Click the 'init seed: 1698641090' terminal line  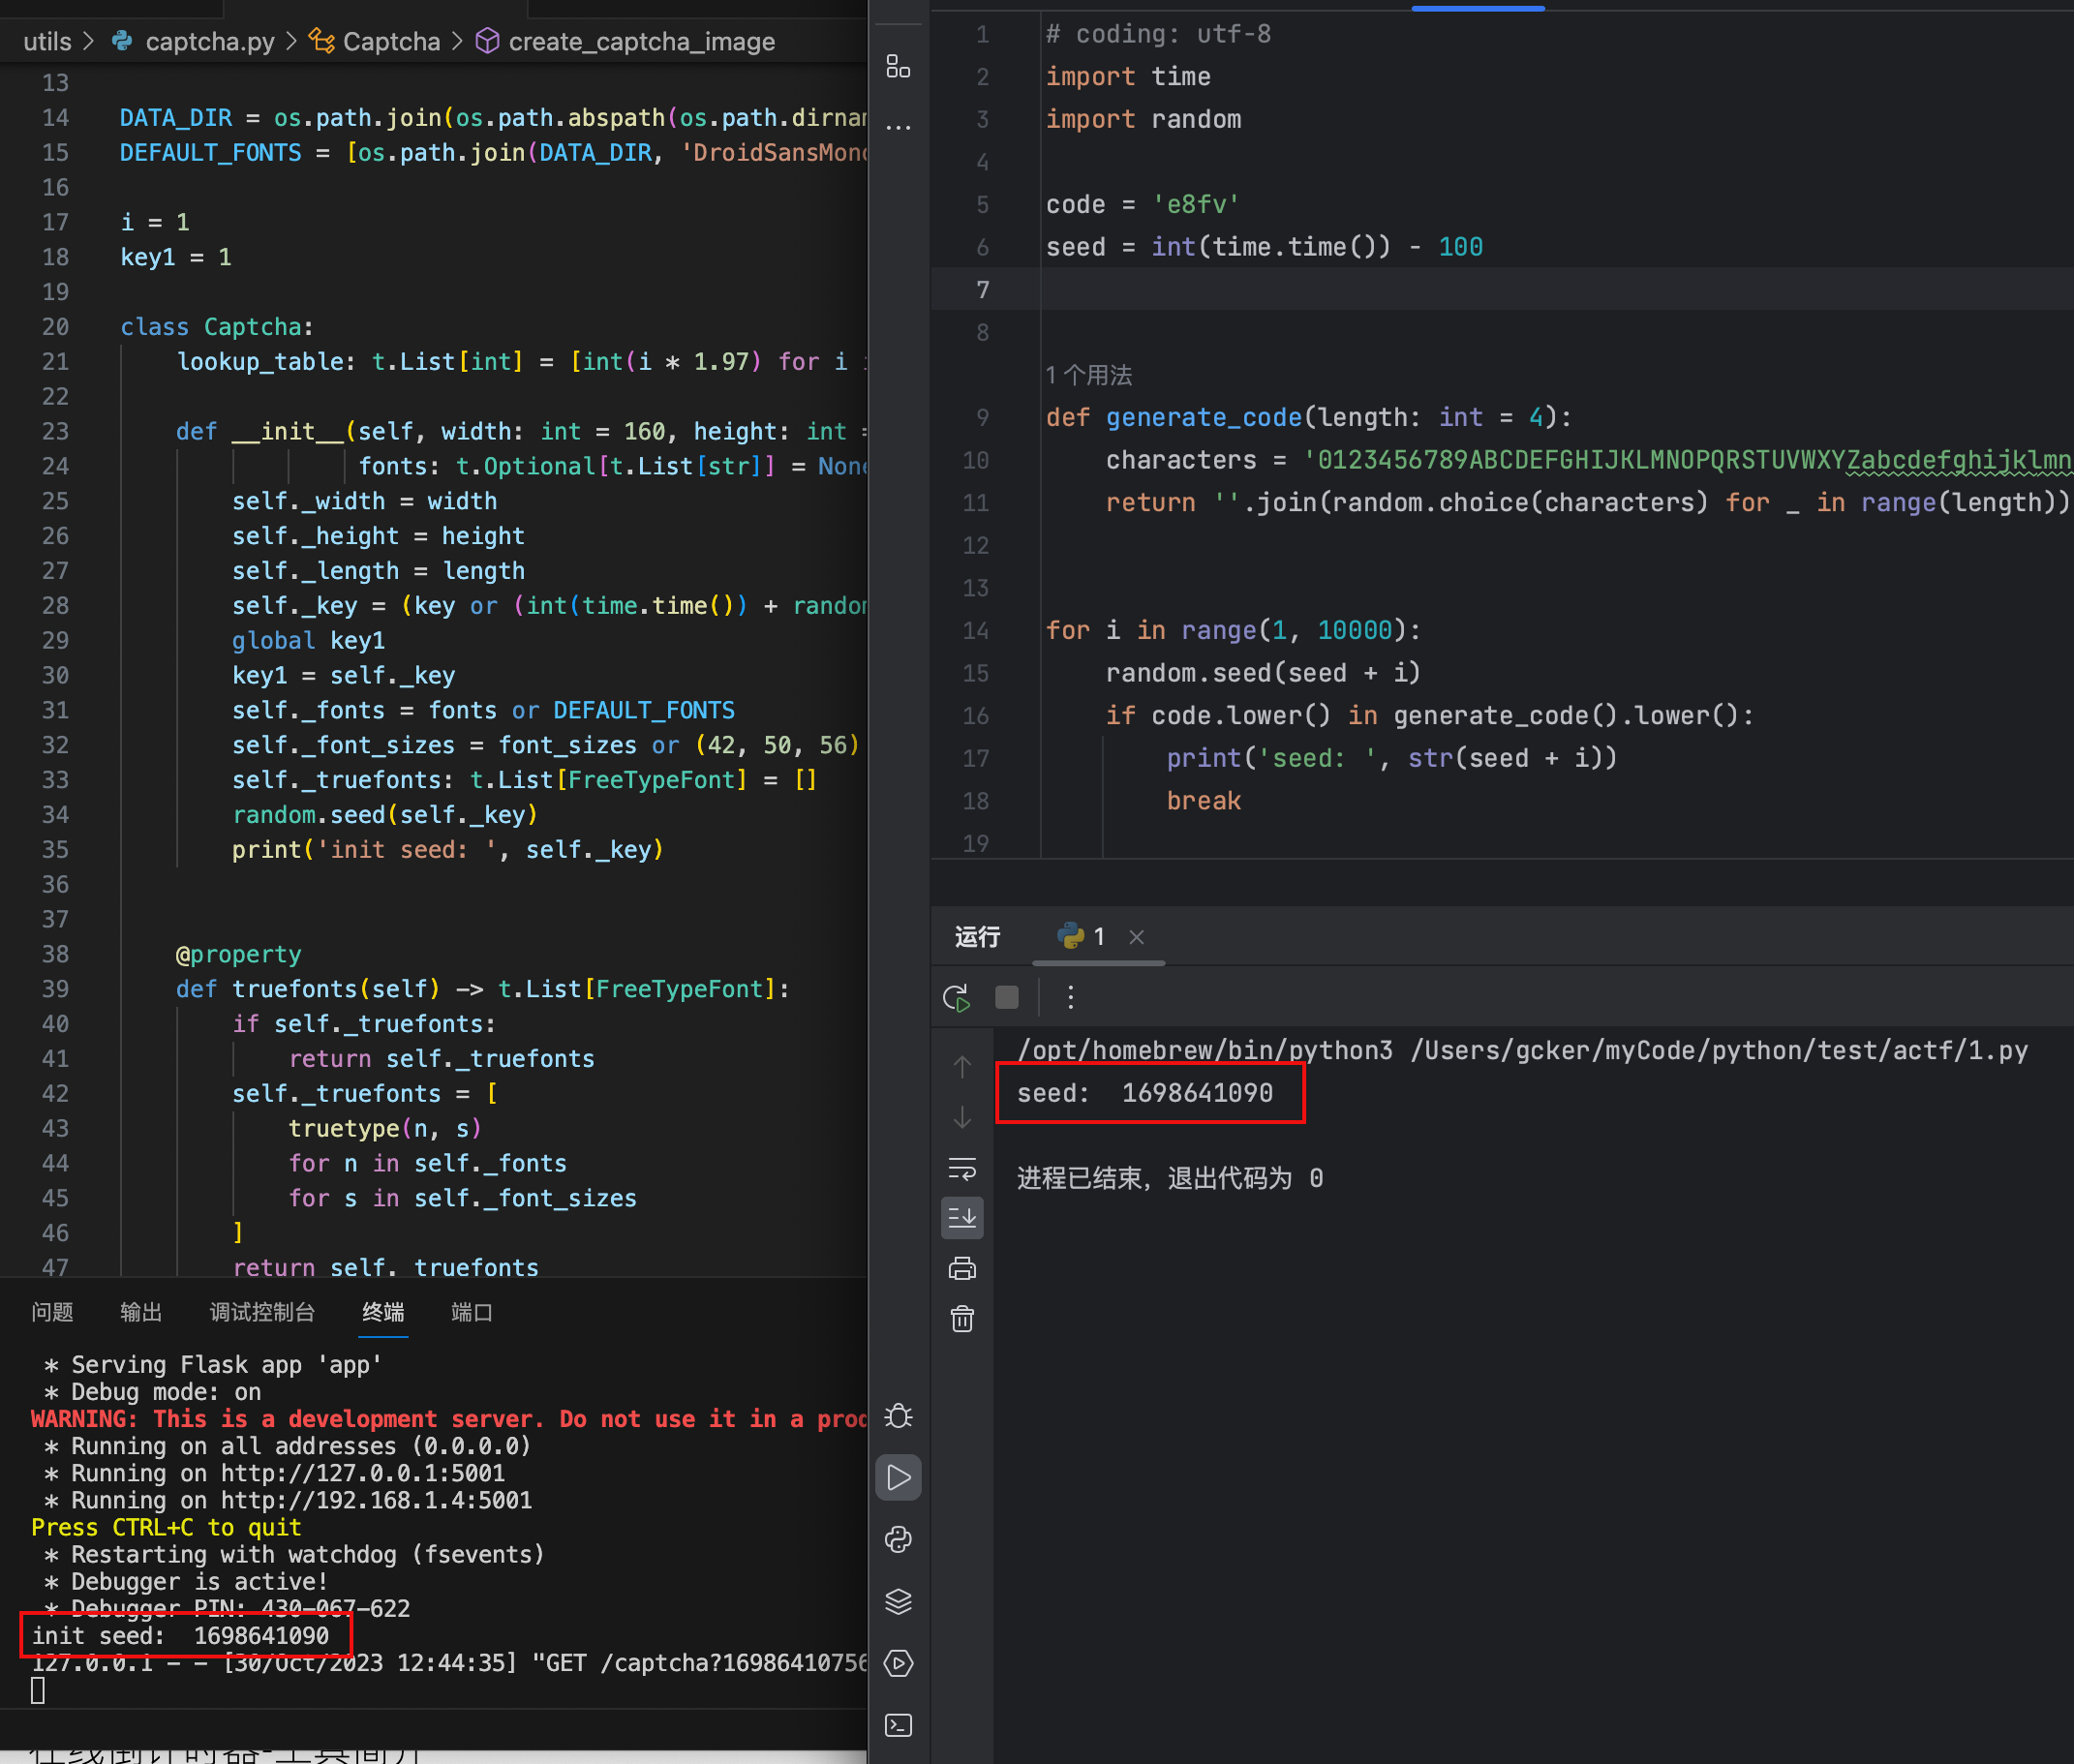pos(181,1636)
